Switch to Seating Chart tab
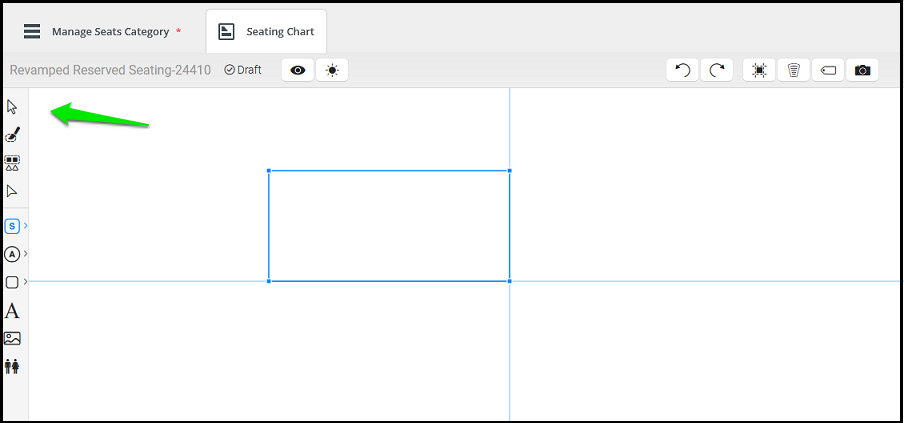This screenshot has height=423, width=904. point(266,32)
